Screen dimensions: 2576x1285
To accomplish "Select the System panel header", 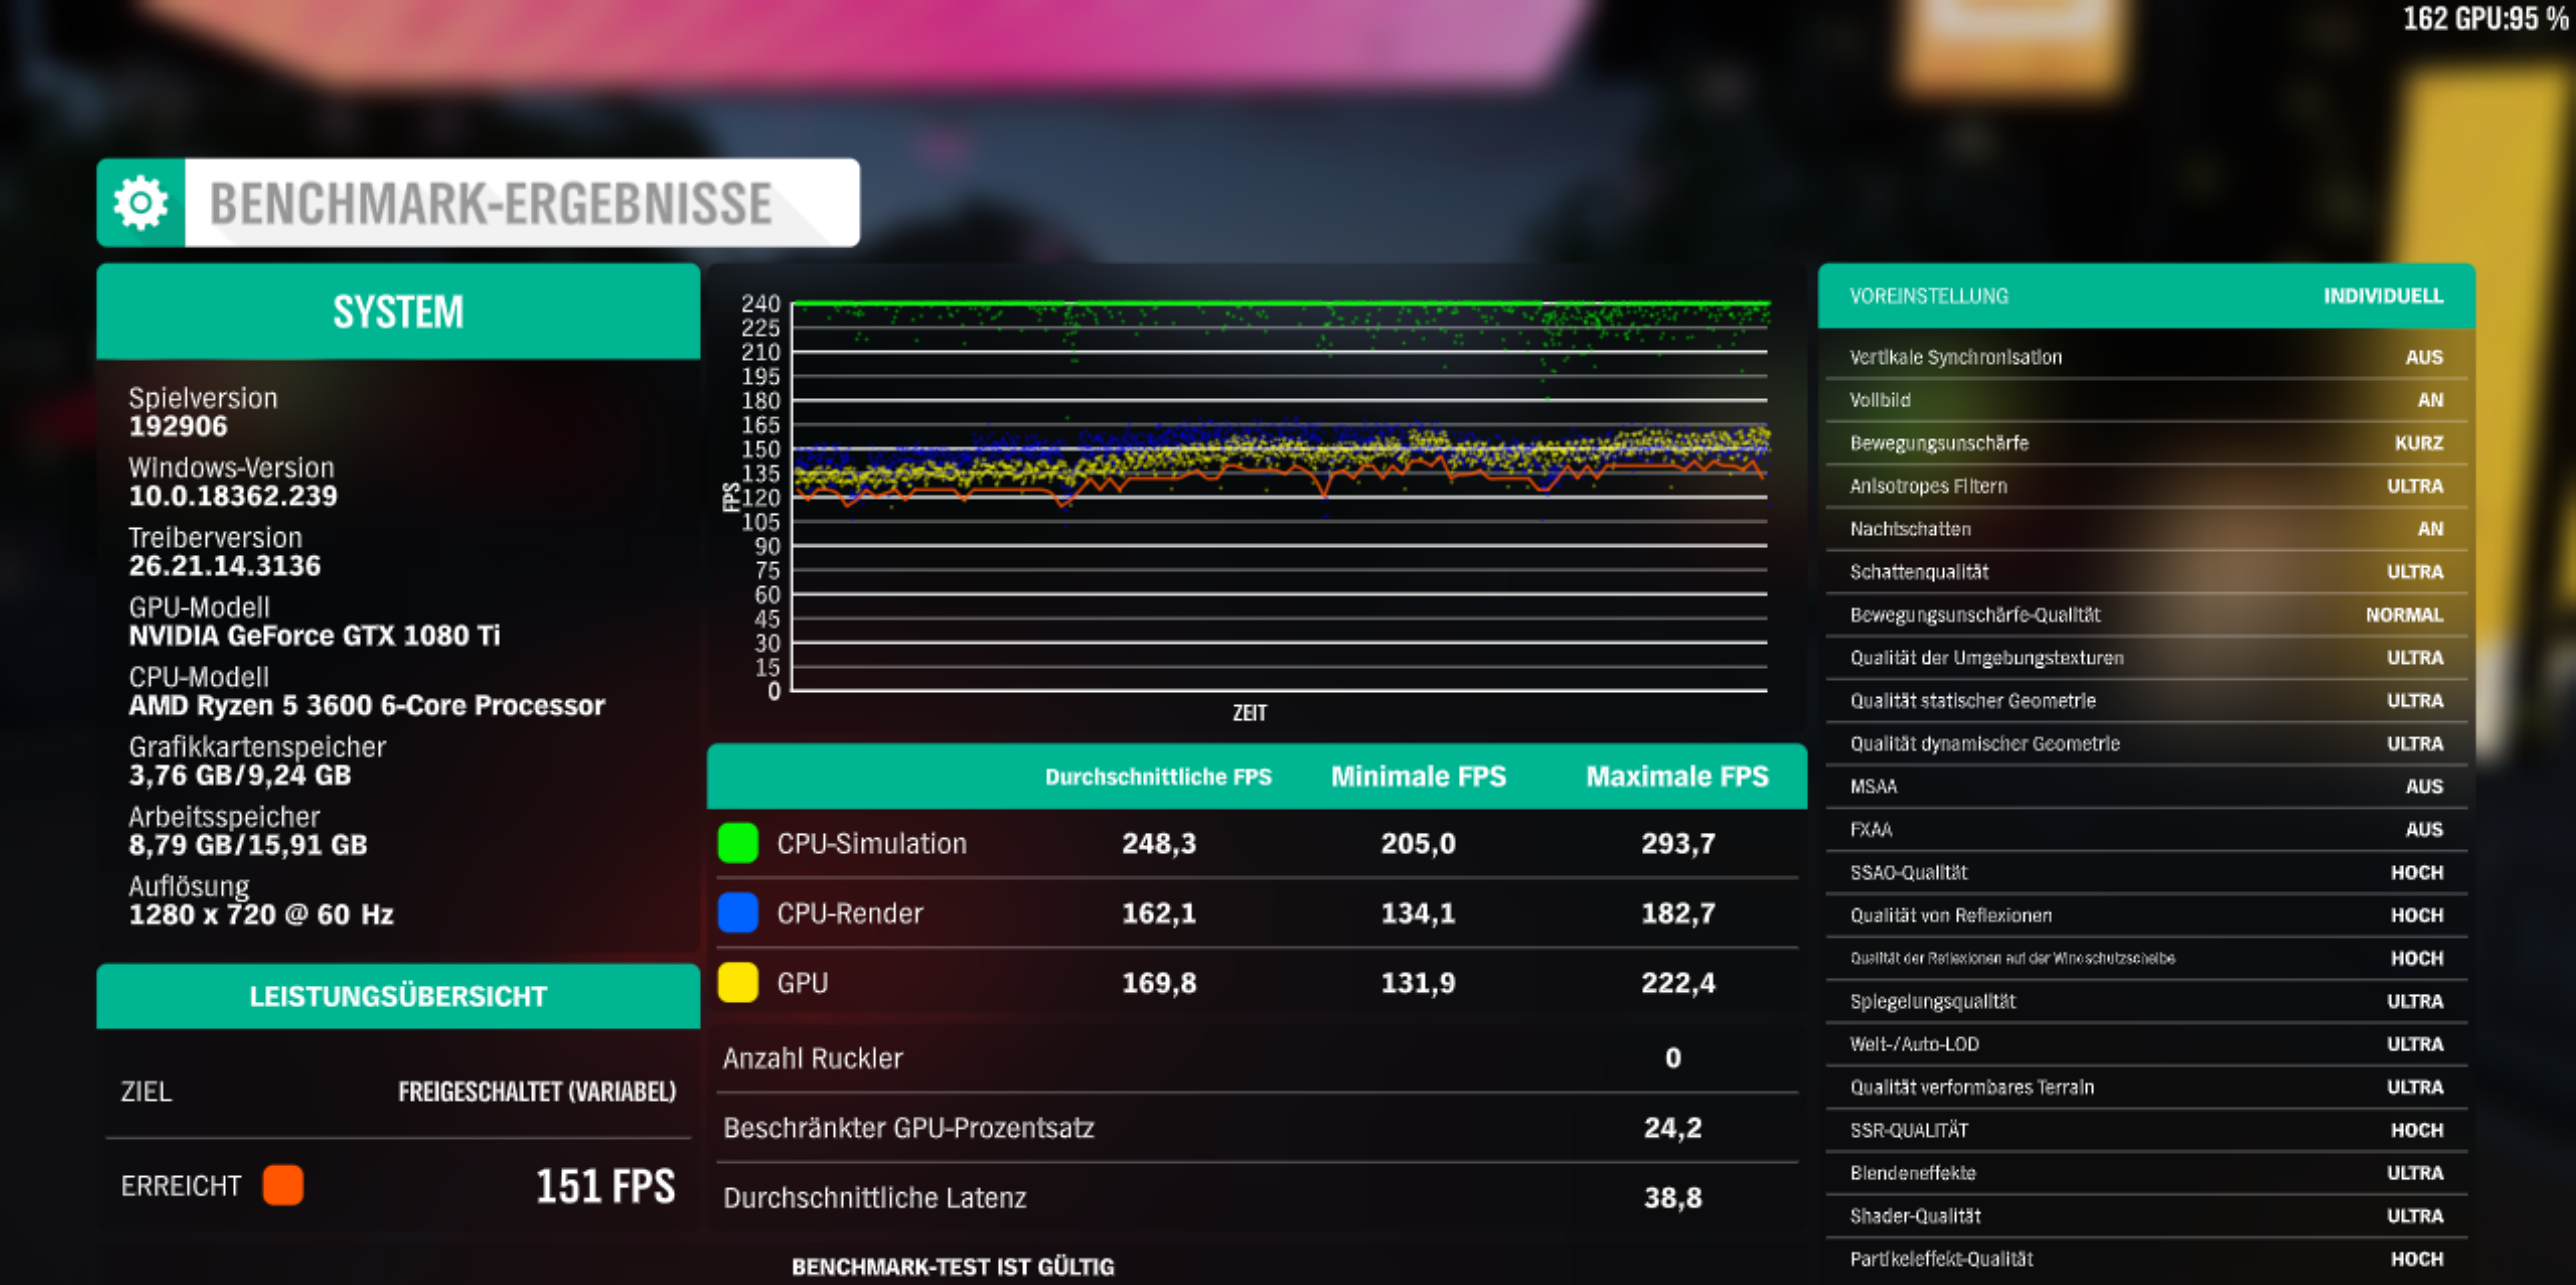I will [x=398, y=312].
